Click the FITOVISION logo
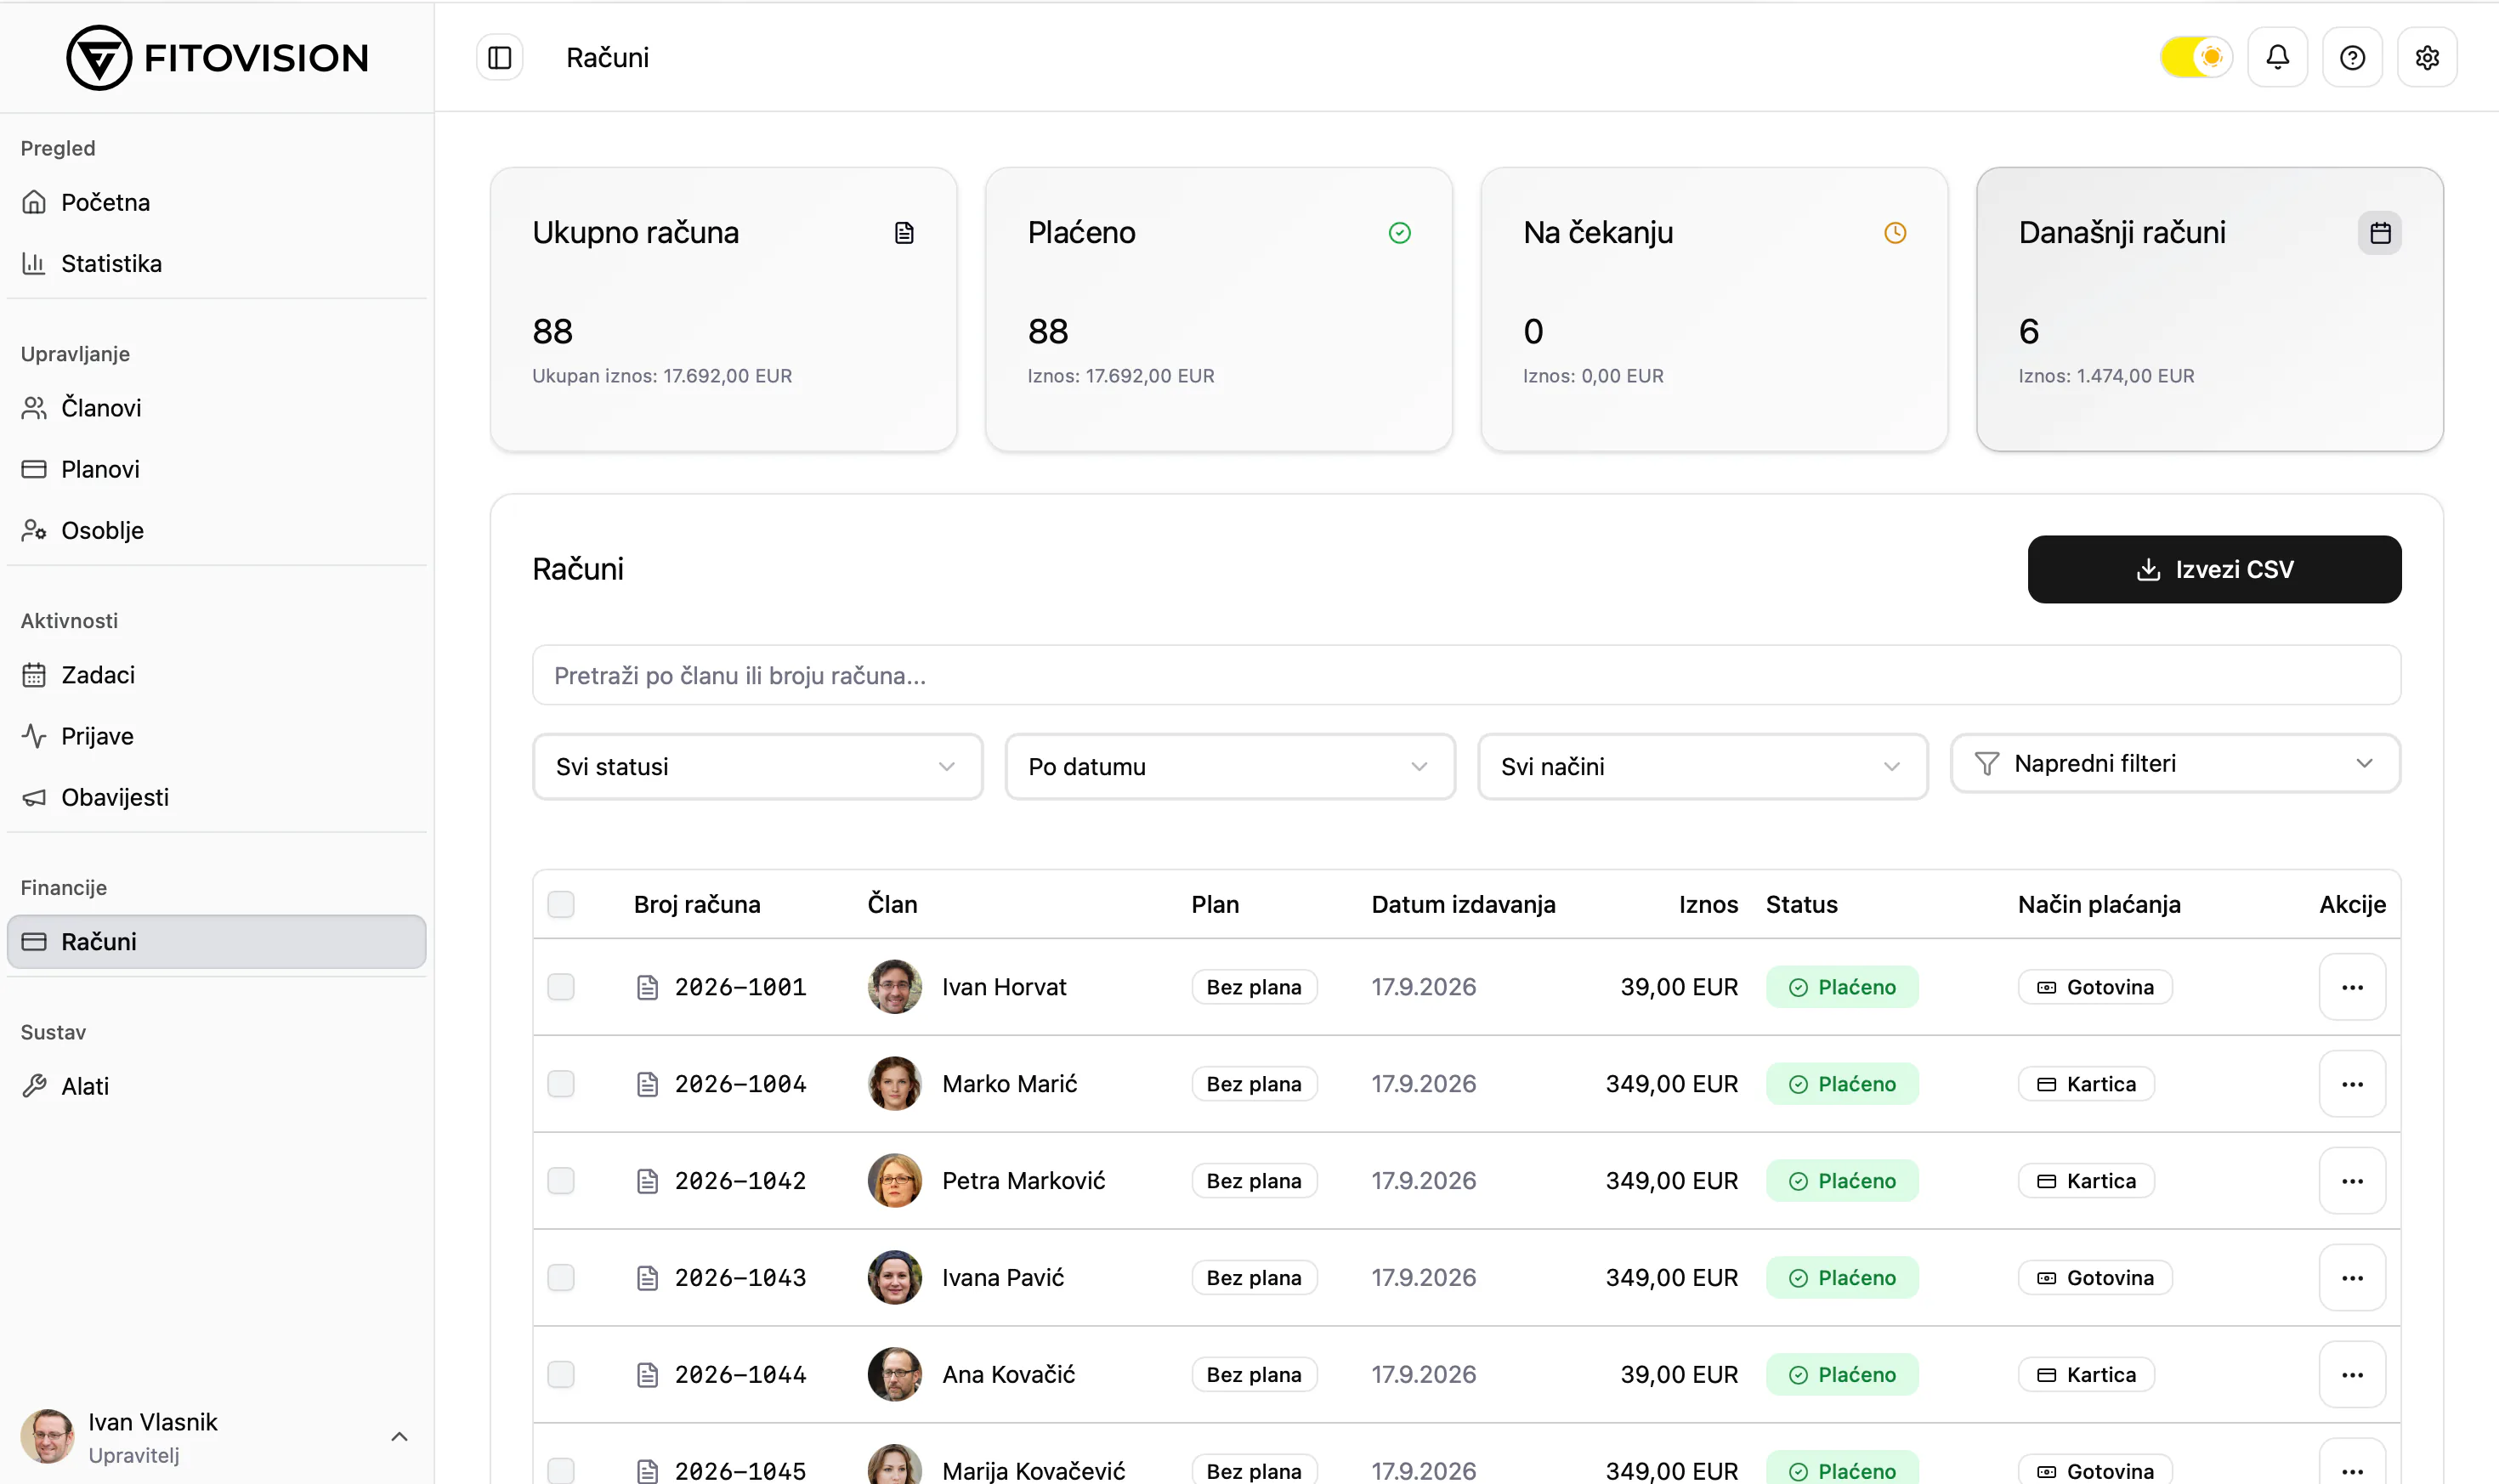2499x1484 pixels. coord(217,57)
